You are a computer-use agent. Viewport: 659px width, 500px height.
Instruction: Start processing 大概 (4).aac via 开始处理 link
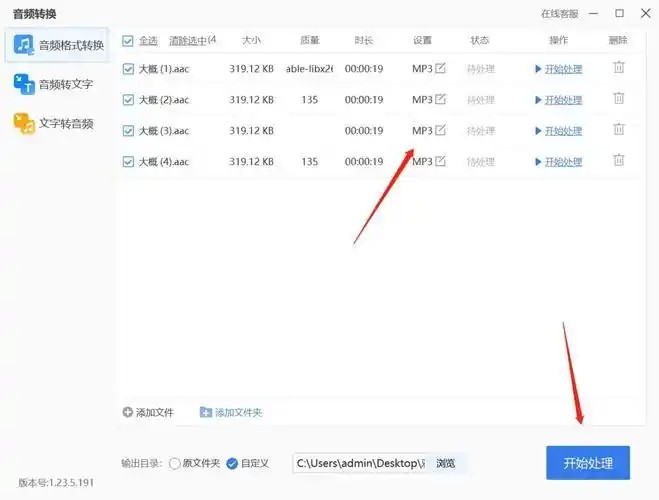(563, 162)
